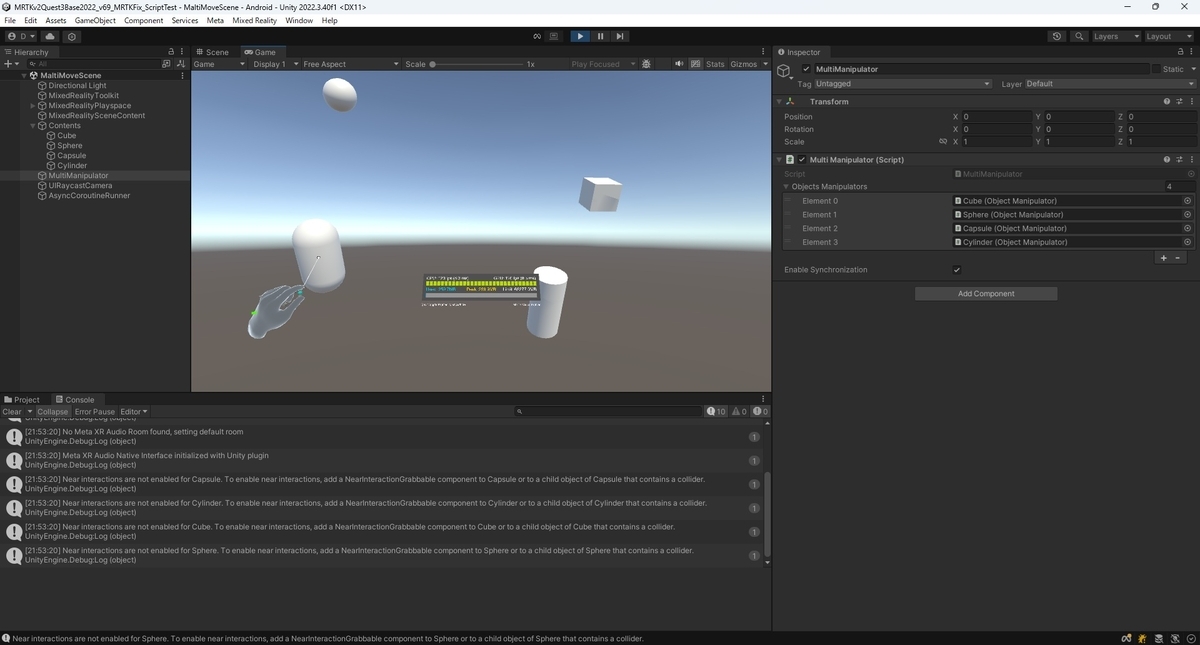Switch to the Project tab
The width and height of the screenshot is (1200, 645).
22,399
